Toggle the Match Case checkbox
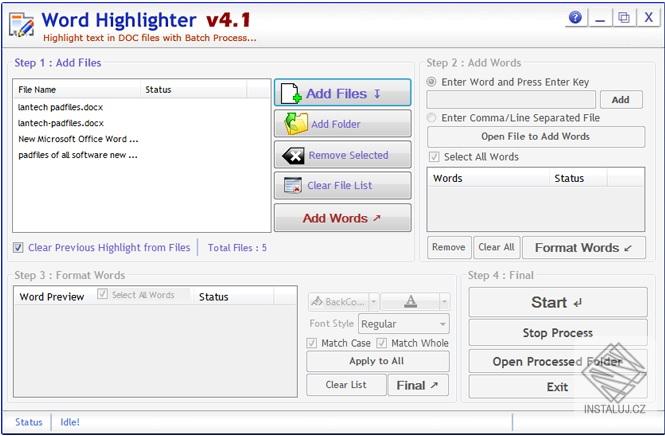The height and width of the screenshot is (436, 665). coord(312,343)
